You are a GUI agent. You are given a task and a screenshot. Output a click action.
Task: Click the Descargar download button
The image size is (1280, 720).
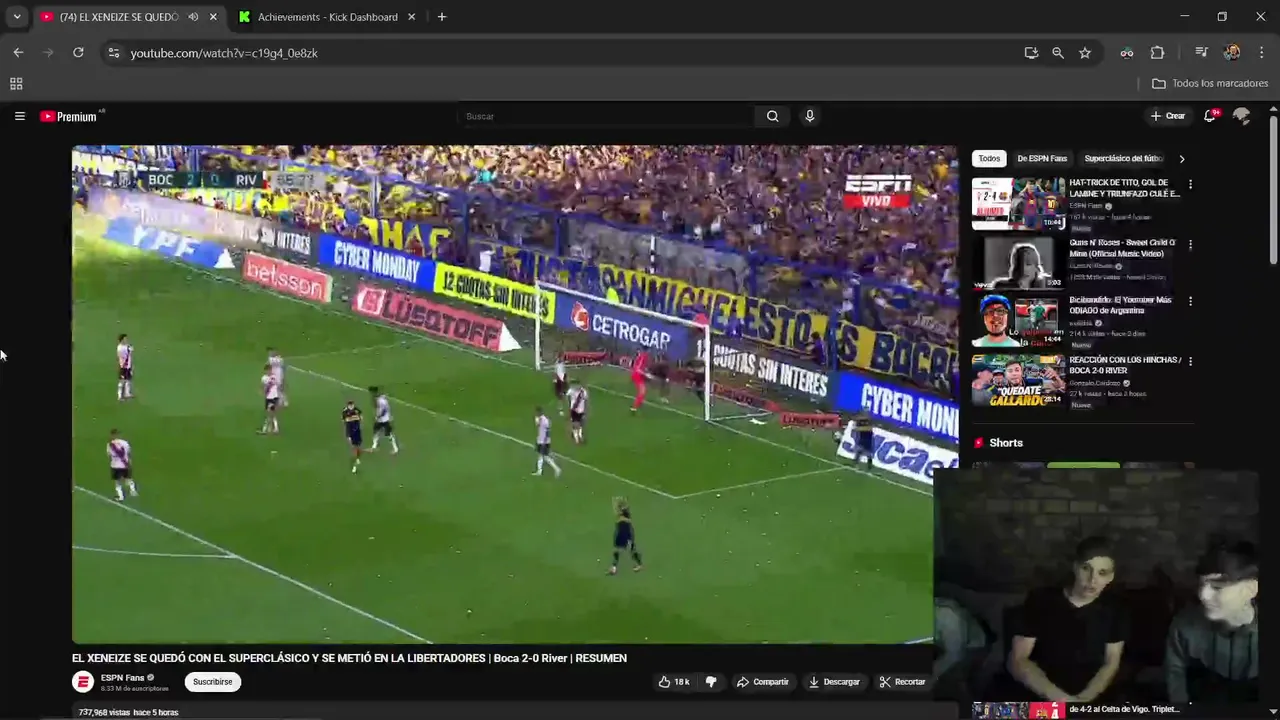[834, 682]
